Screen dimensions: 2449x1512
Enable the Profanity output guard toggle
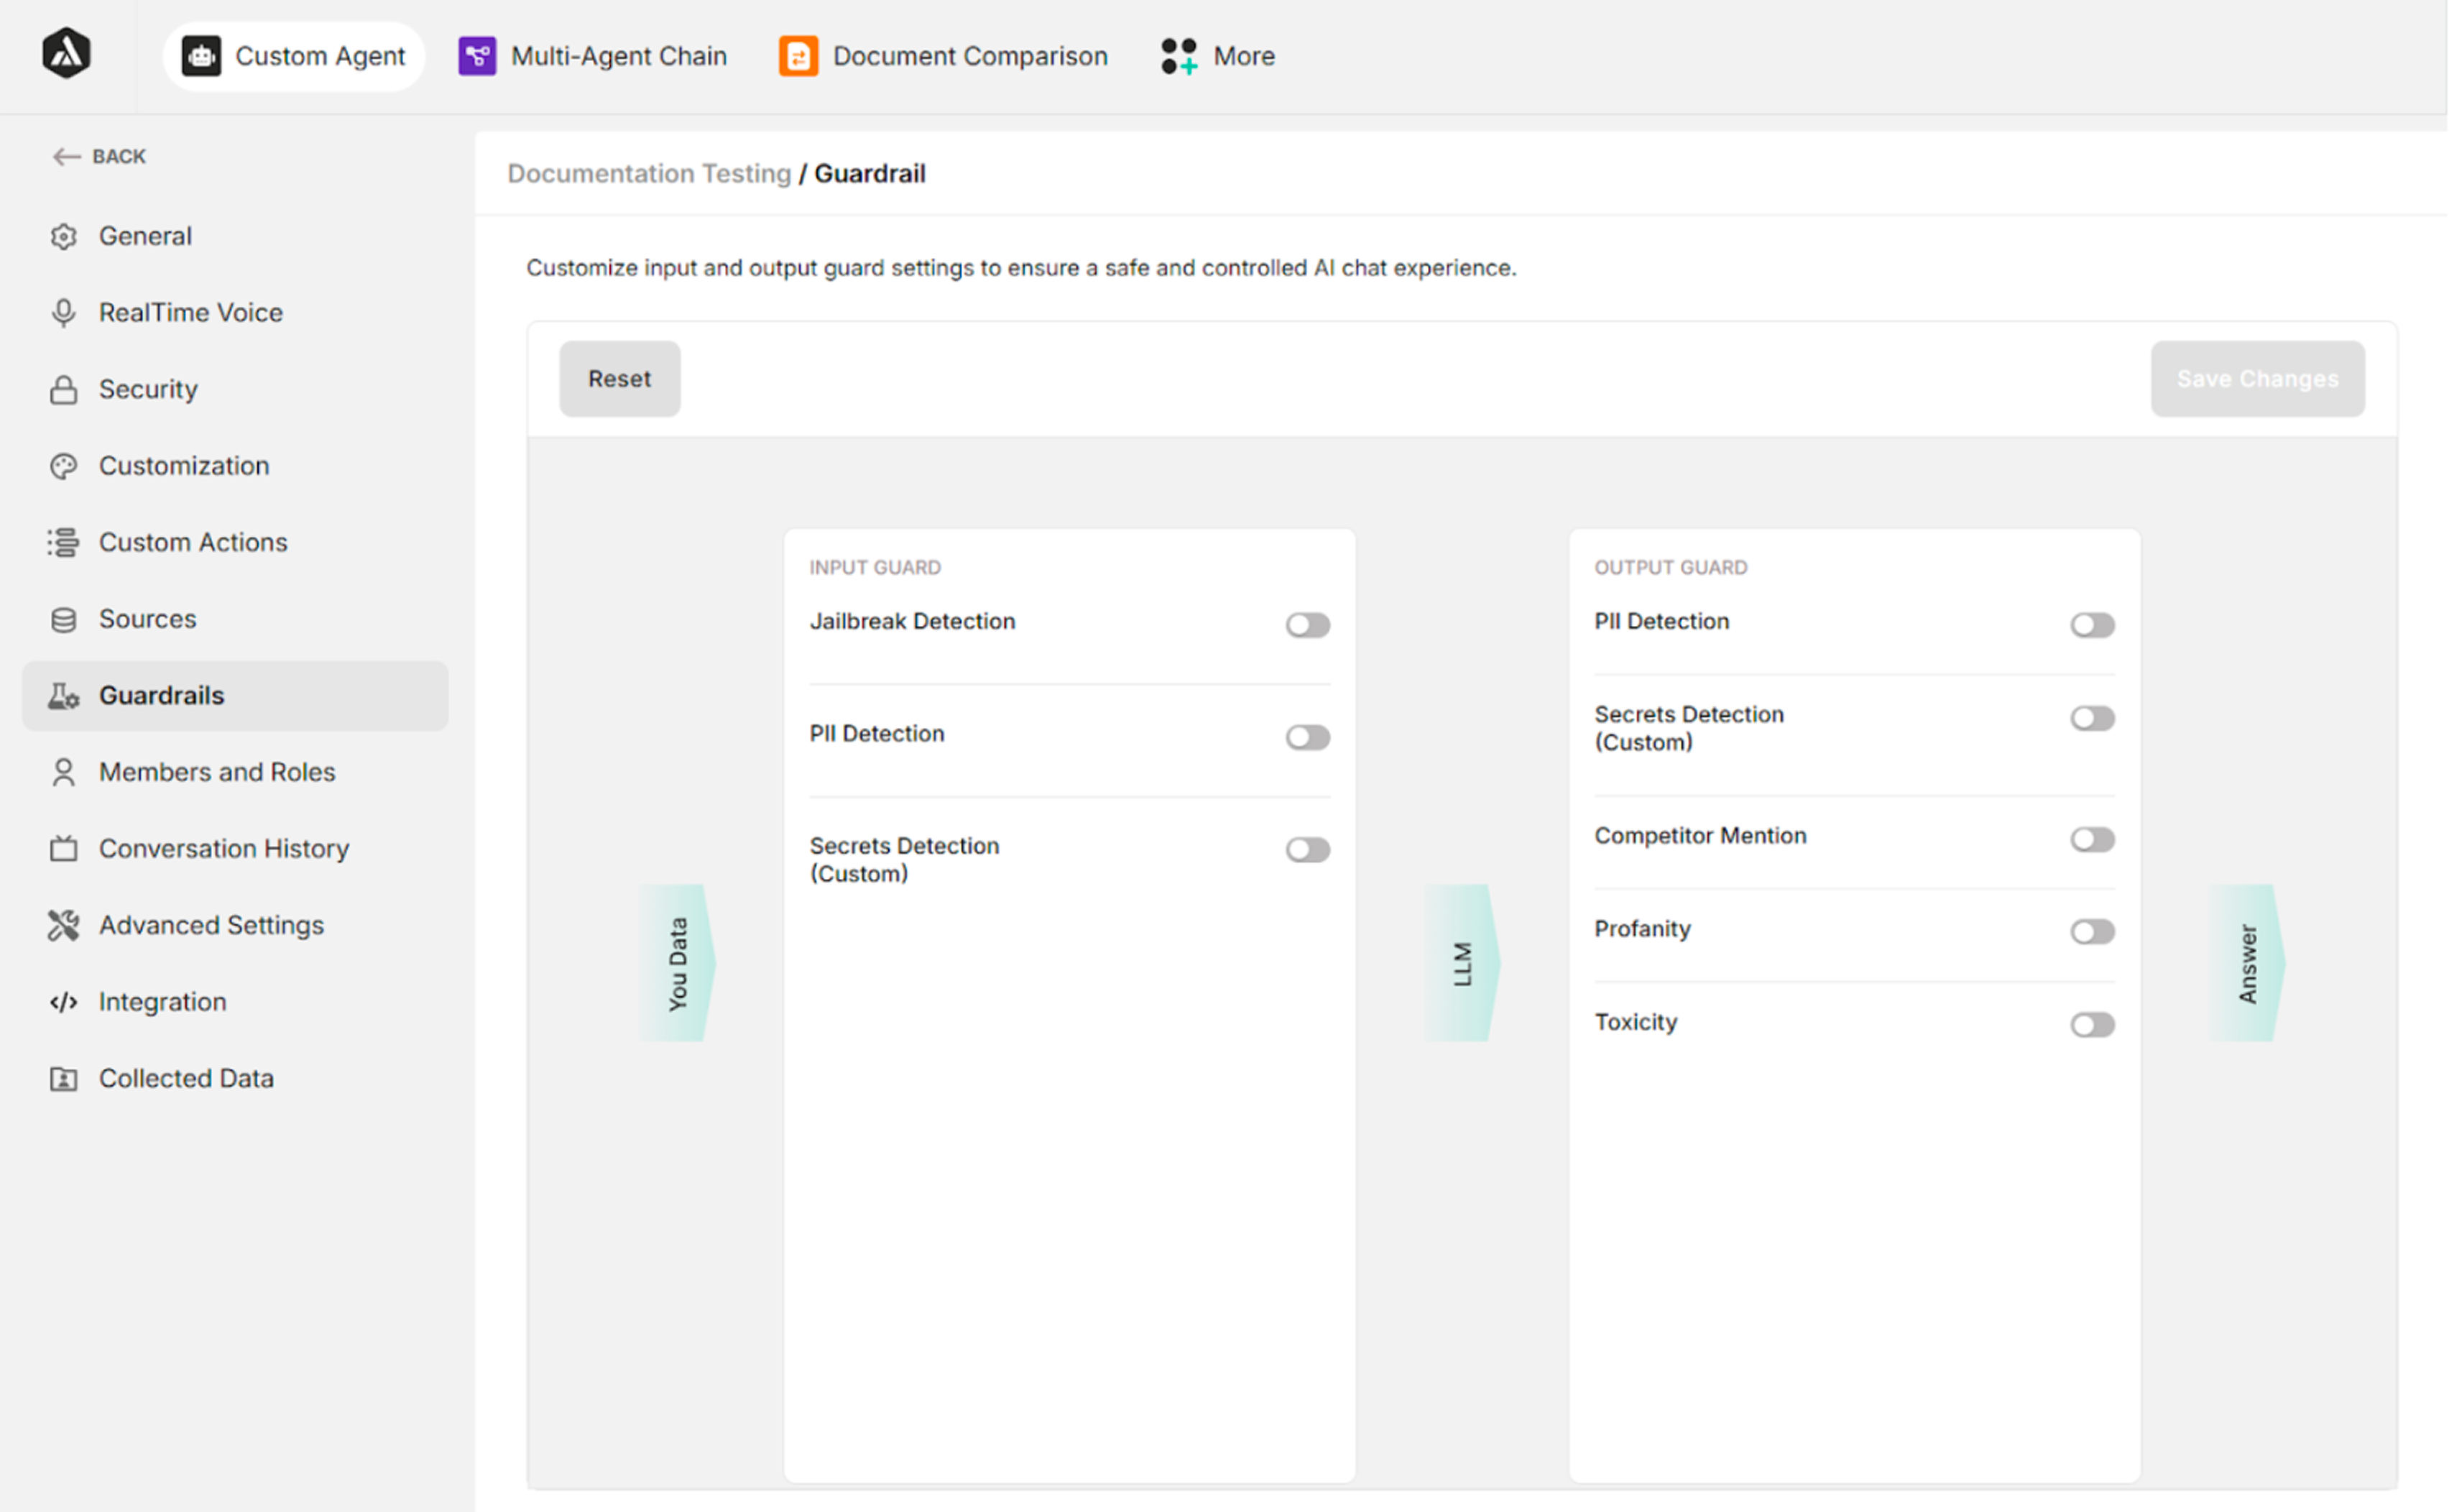click(2093, 932)
